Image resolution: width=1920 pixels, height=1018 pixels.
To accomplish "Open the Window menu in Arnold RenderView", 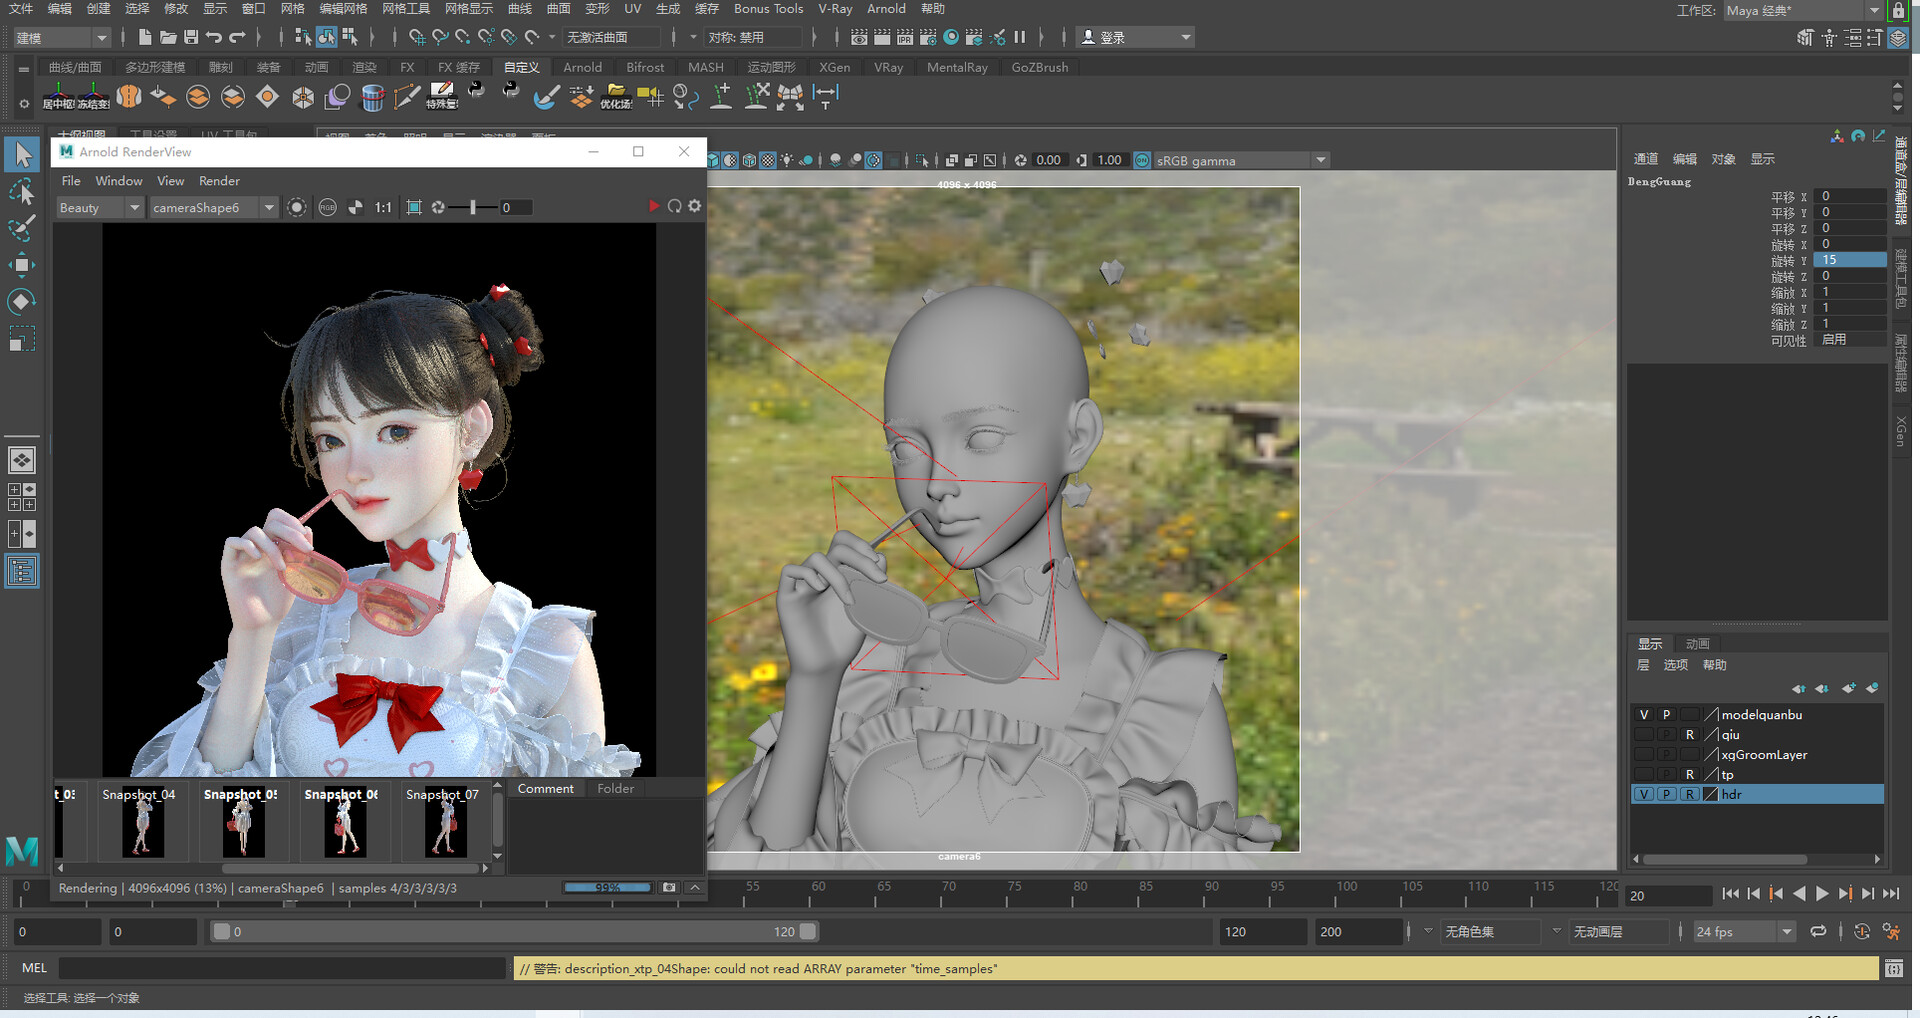I will tap(119, 180).
